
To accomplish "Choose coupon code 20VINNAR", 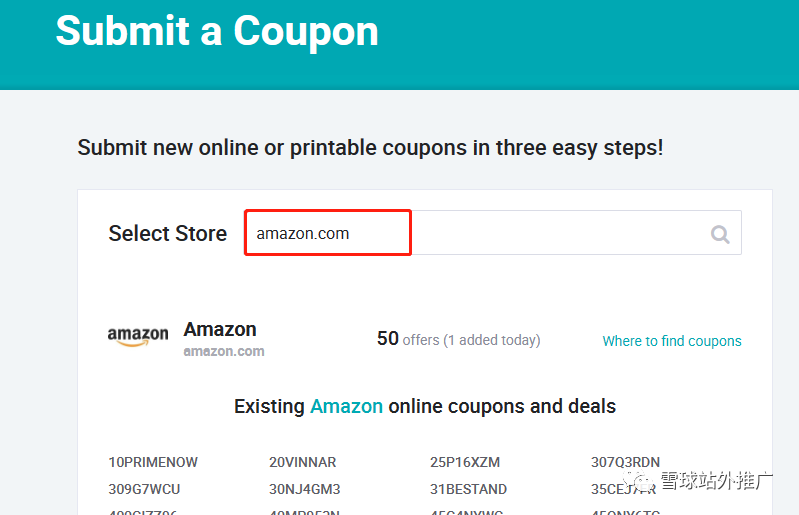I will tap(303, 462).
